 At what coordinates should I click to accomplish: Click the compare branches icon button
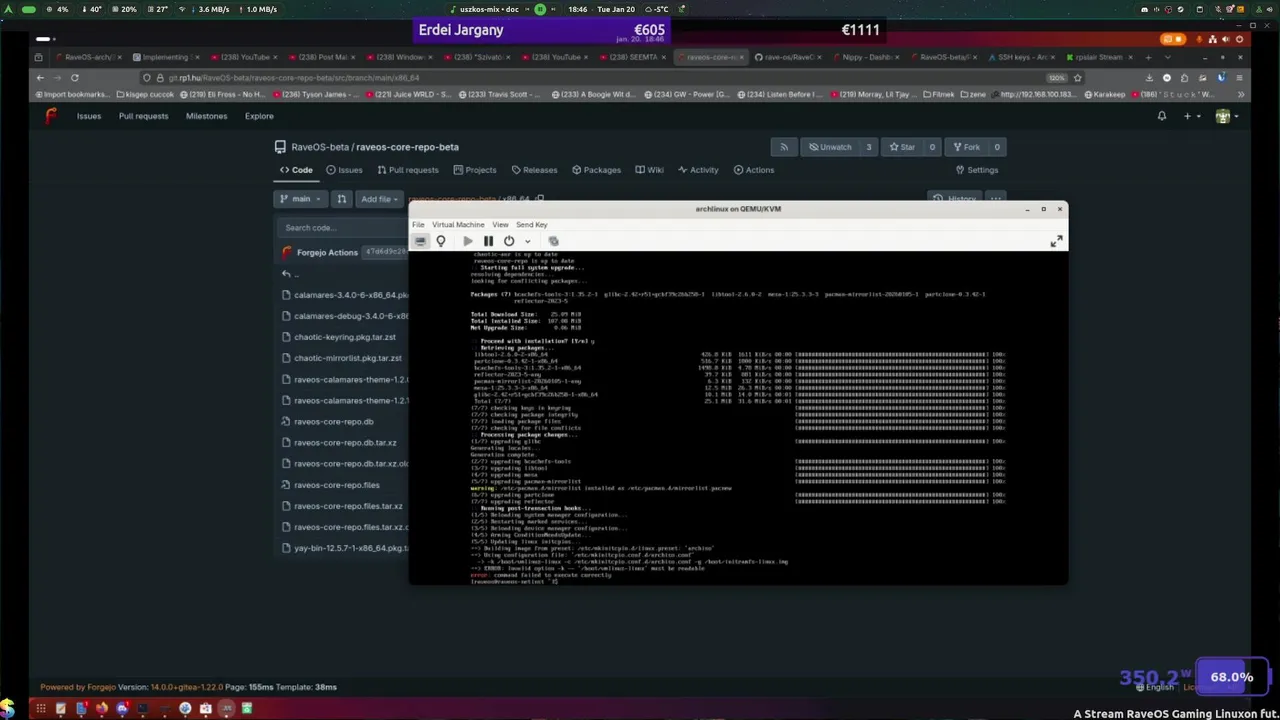pos(341,199)
